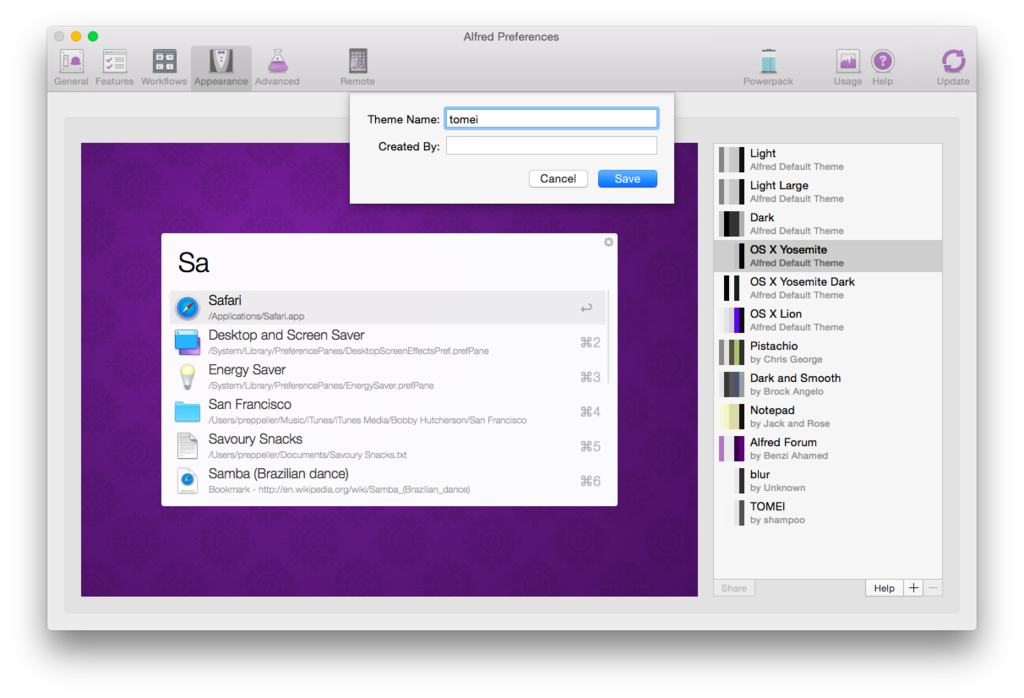This screenshot has height=698, width=1024.
Task: Click the Help button below theme list
Action: coord(884,588)
